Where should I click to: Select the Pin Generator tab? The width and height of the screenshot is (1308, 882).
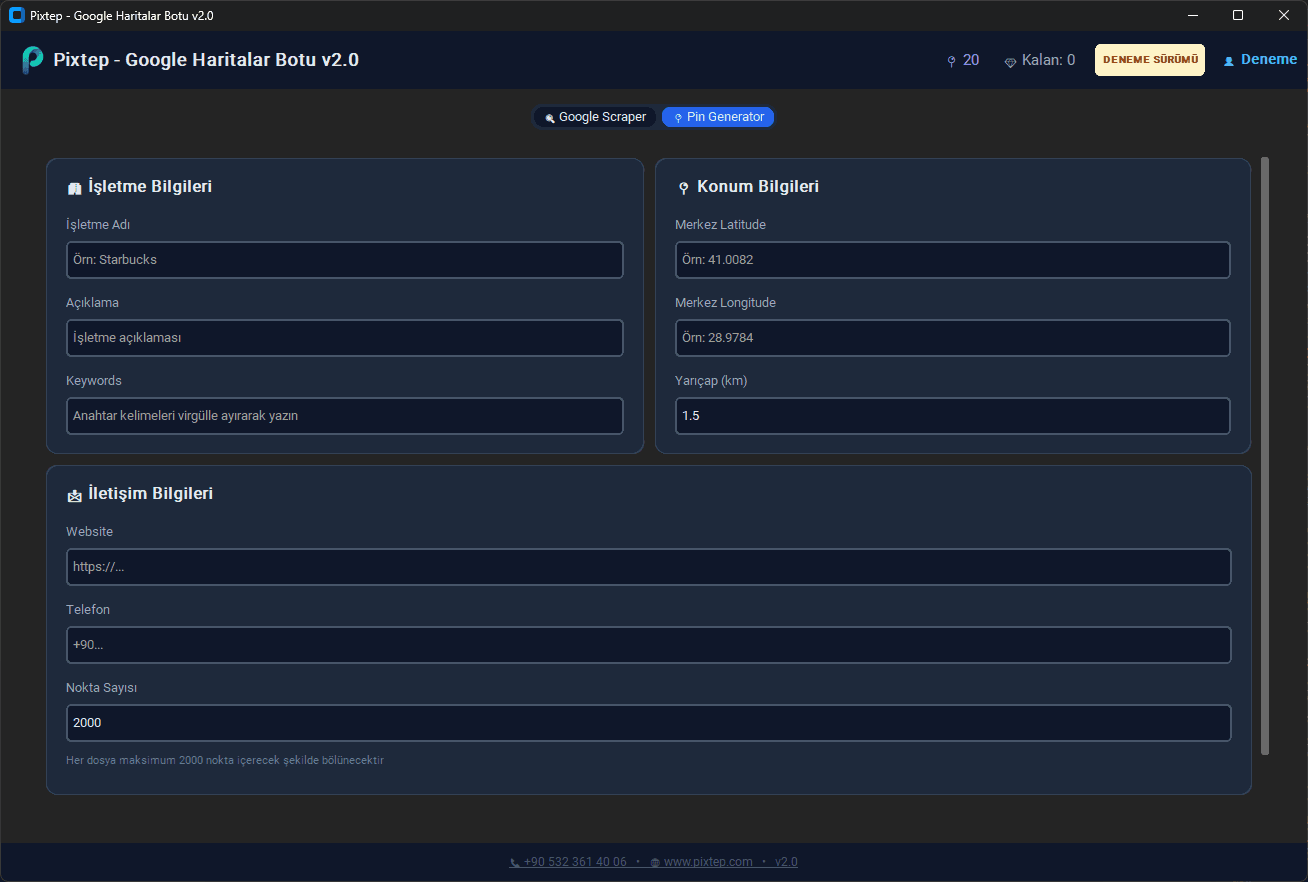pyautogui.click(x=718, y=117)
